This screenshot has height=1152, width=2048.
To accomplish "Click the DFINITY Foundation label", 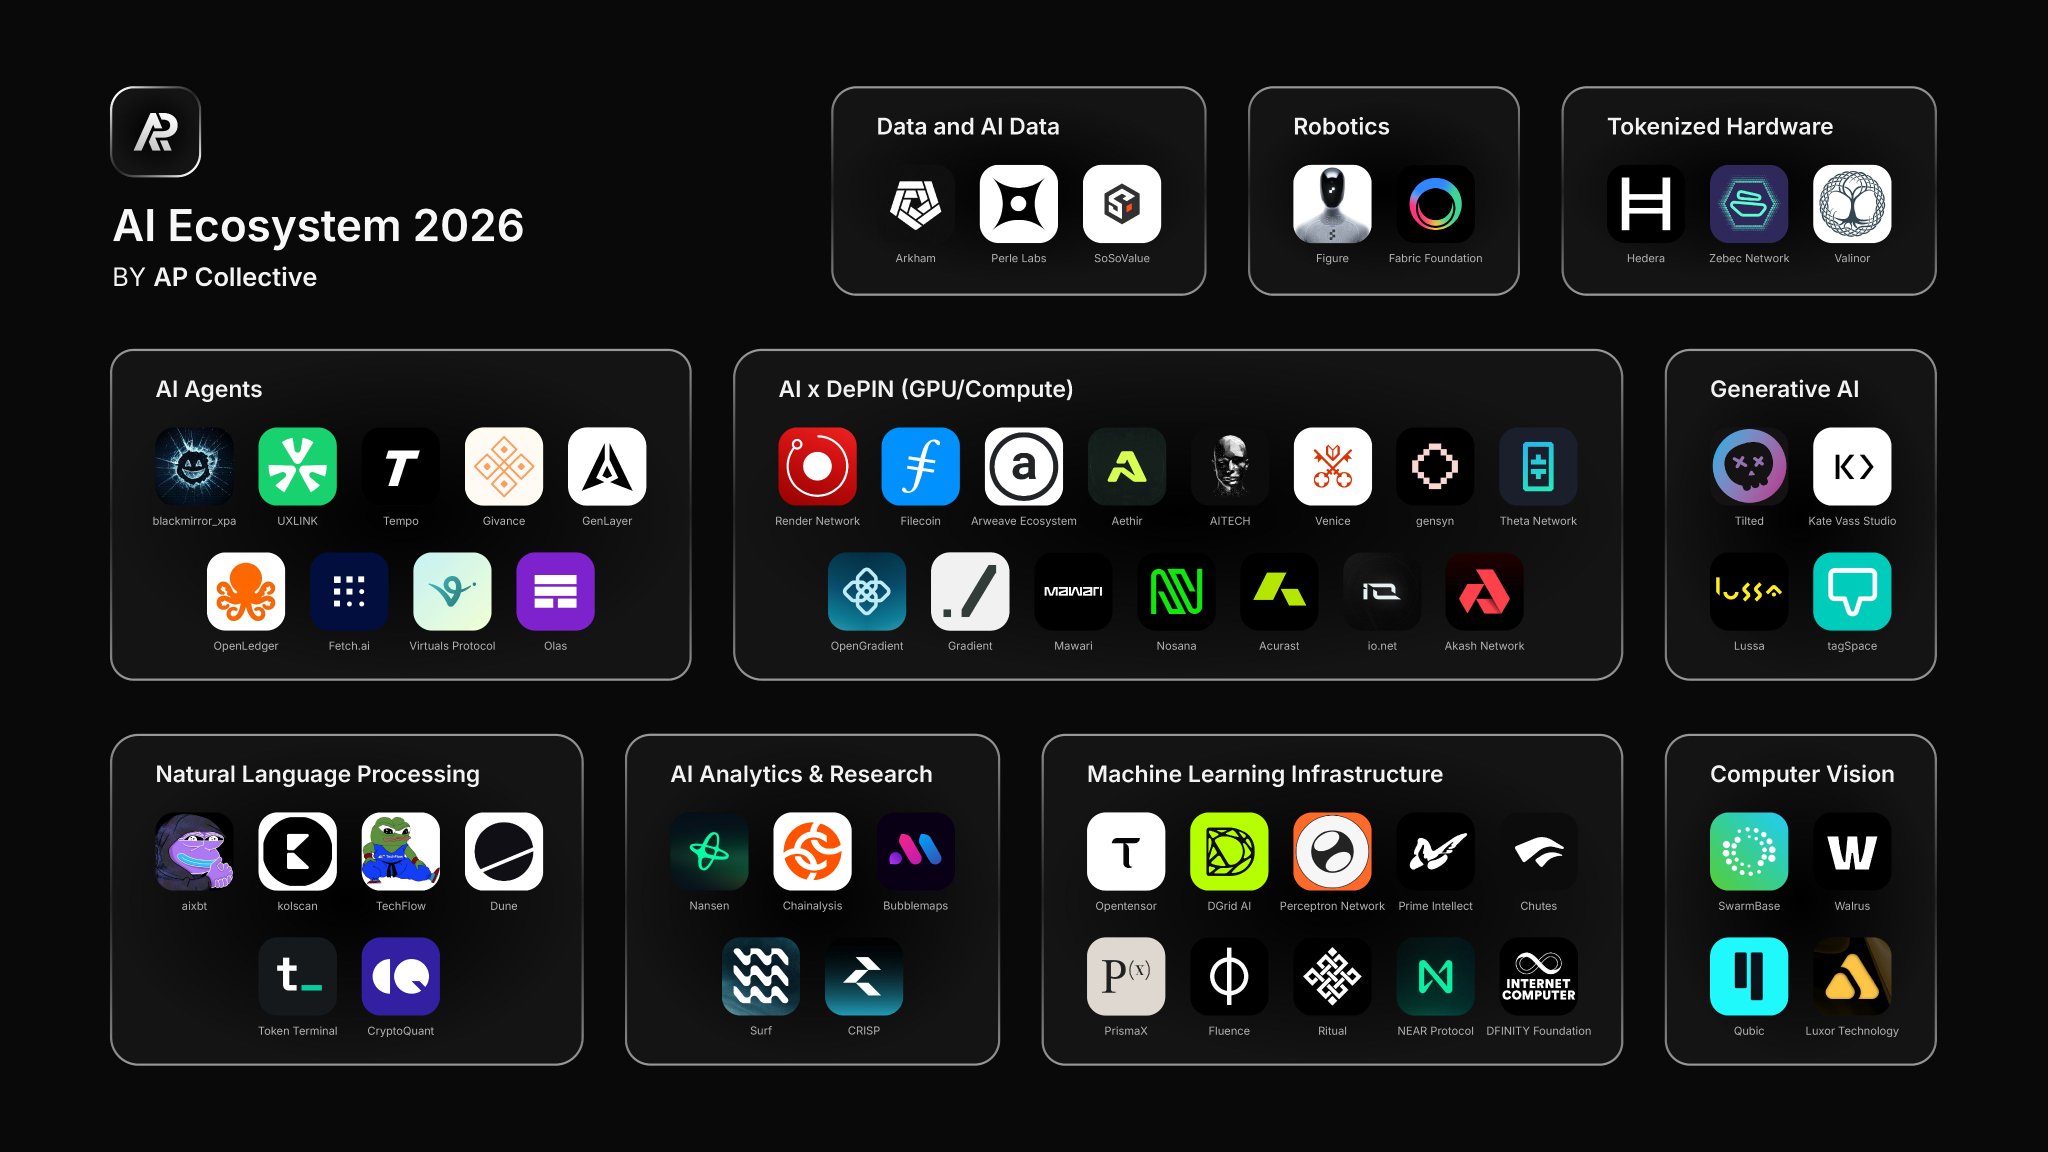I will click(1538, 1031).
